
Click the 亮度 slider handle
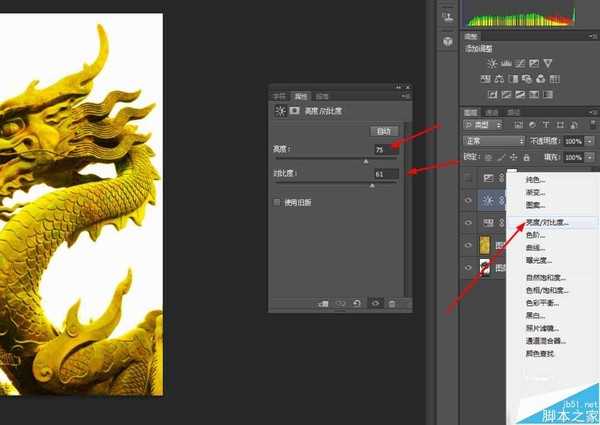point(366,160)
